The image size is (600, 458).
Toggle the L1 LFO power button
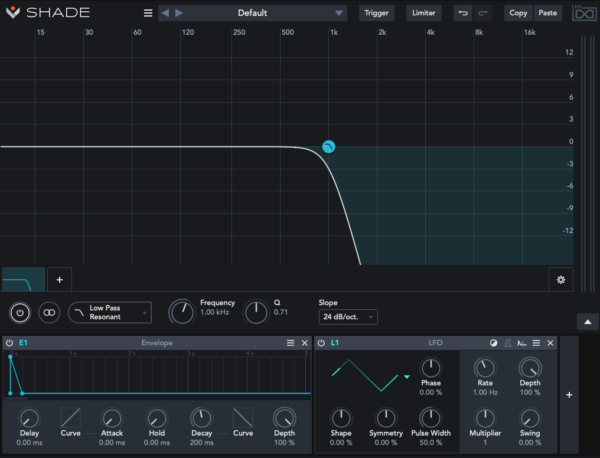click(x=321, y=343)
